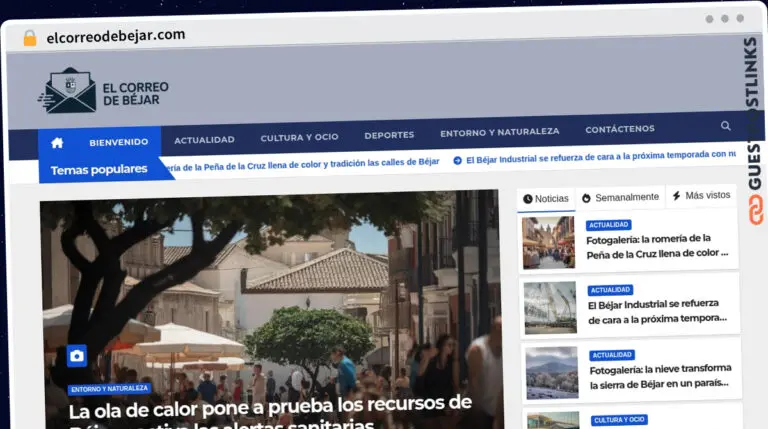Click the Béjar Industrial ticker headline
Screen dimensions: 768x429
[x=600, y=156]
